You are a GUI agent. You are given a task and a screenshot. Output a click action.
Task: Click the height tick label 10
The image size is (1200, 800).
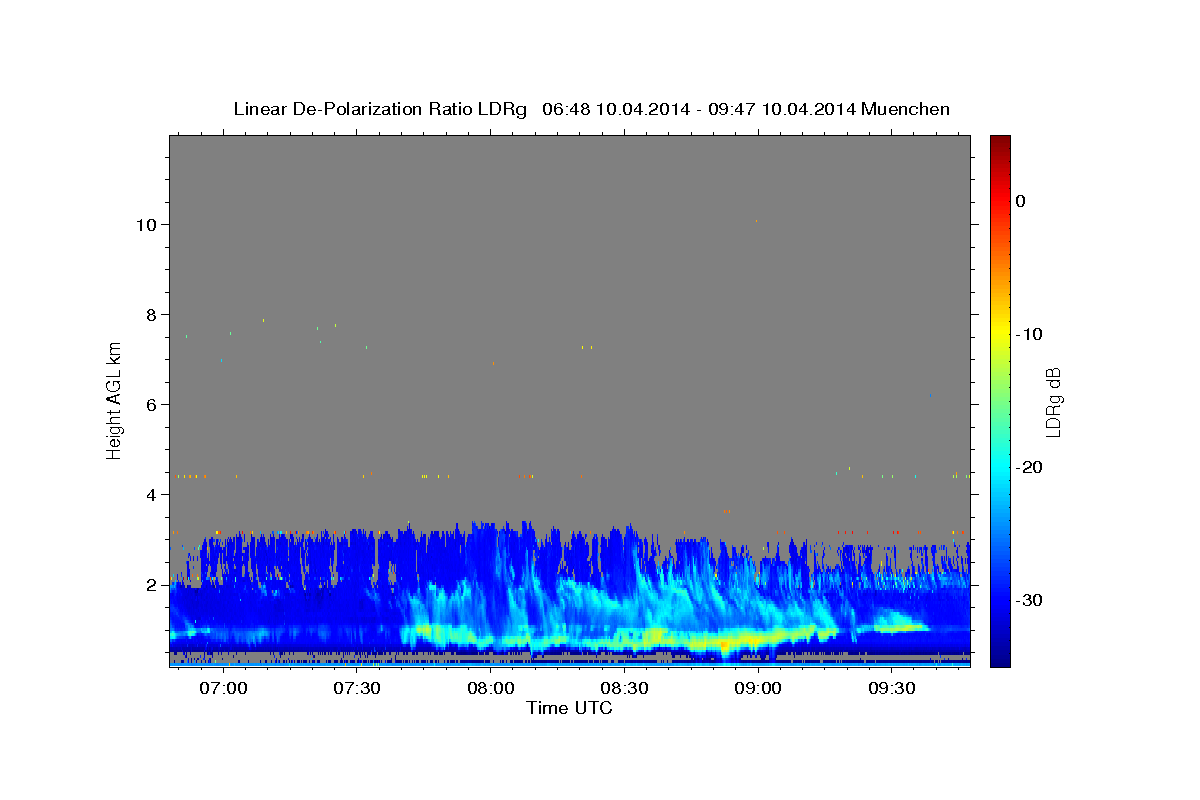click(149, 224)
